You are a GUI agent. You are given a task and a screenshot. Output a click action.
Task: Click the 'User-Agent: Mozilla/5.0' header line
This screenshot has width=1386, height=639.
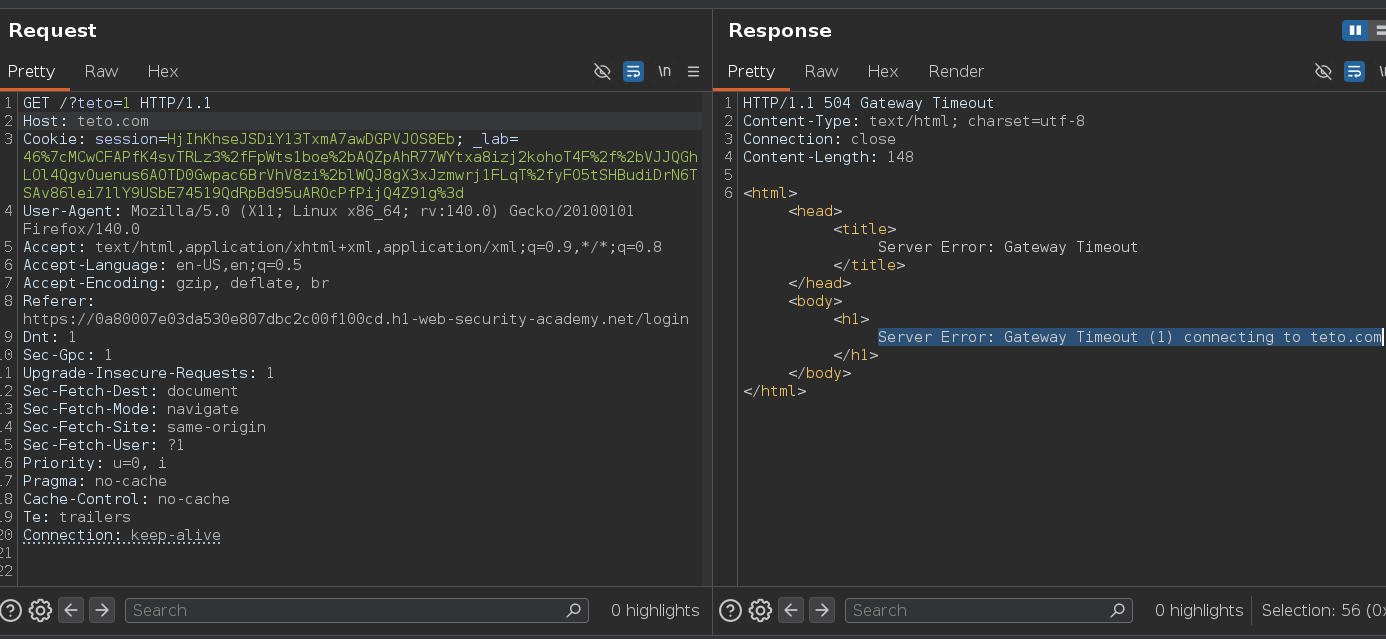tap(328, 211)
